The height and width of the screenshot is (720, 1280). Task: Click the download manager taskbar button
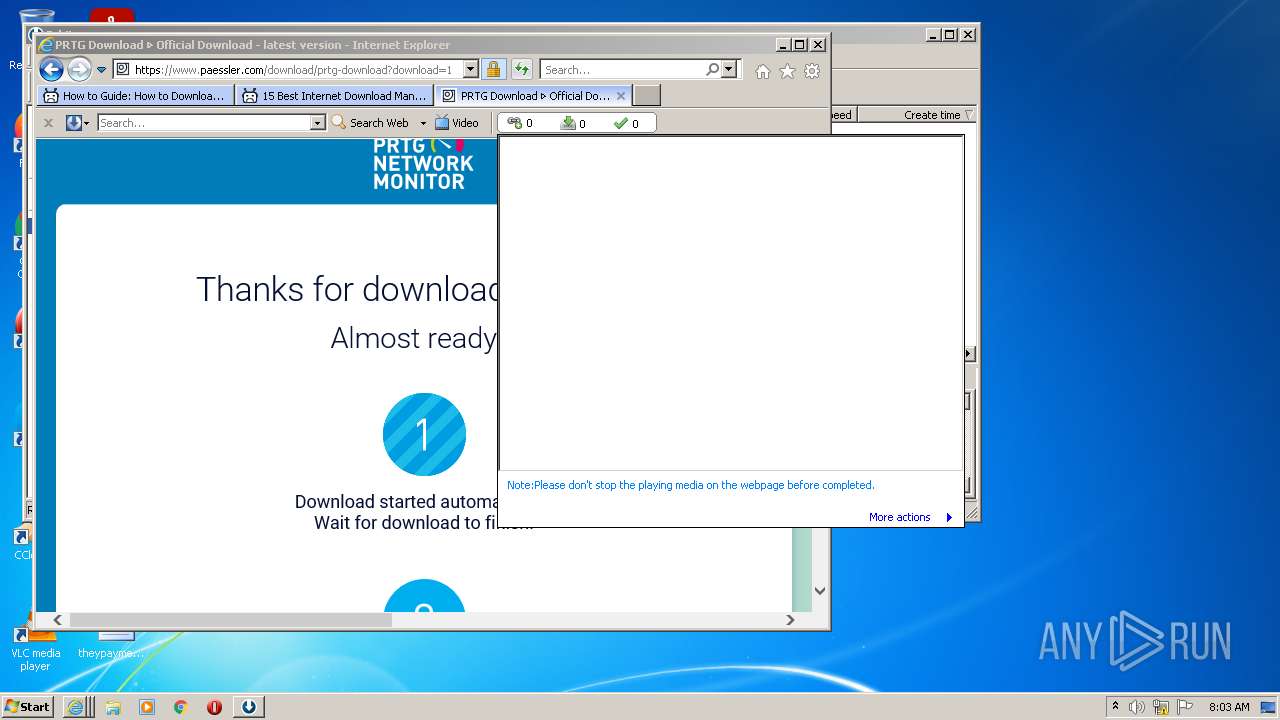[x=249, y=707]
